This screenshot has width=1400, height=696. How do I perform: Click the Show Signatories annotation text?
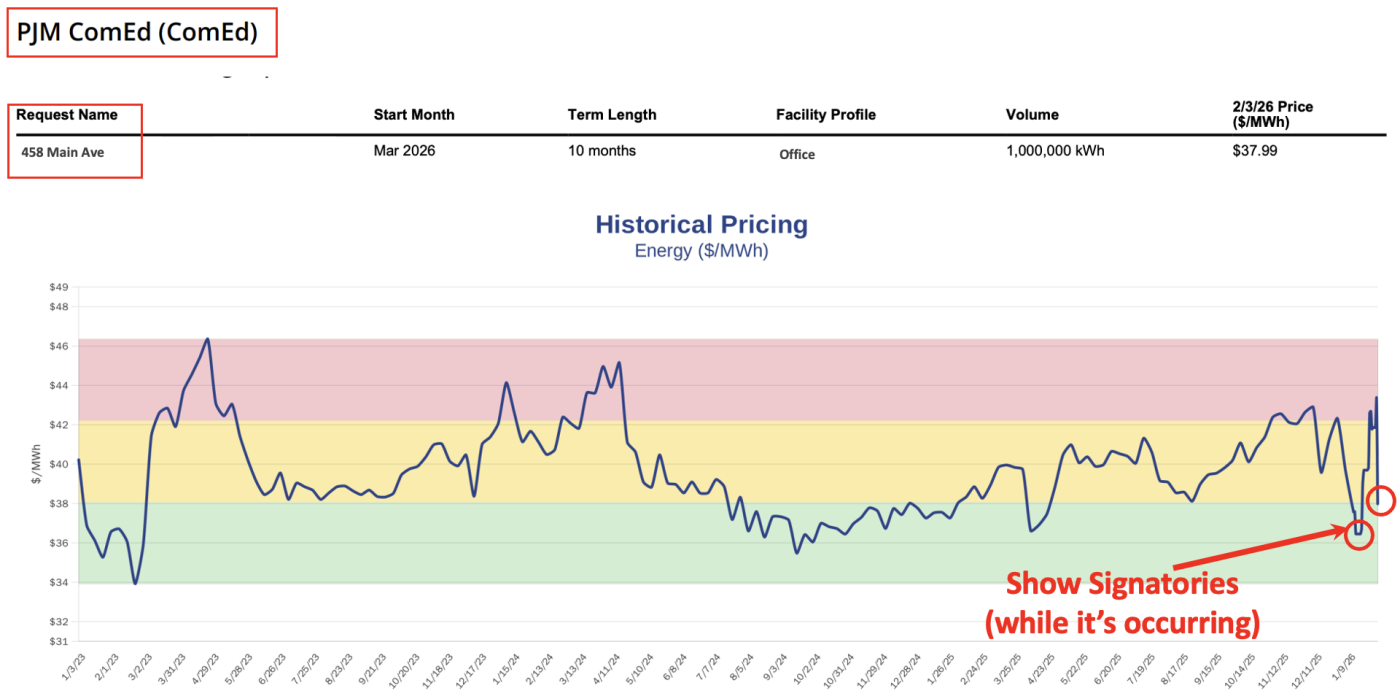click(x=1121, y=584)
